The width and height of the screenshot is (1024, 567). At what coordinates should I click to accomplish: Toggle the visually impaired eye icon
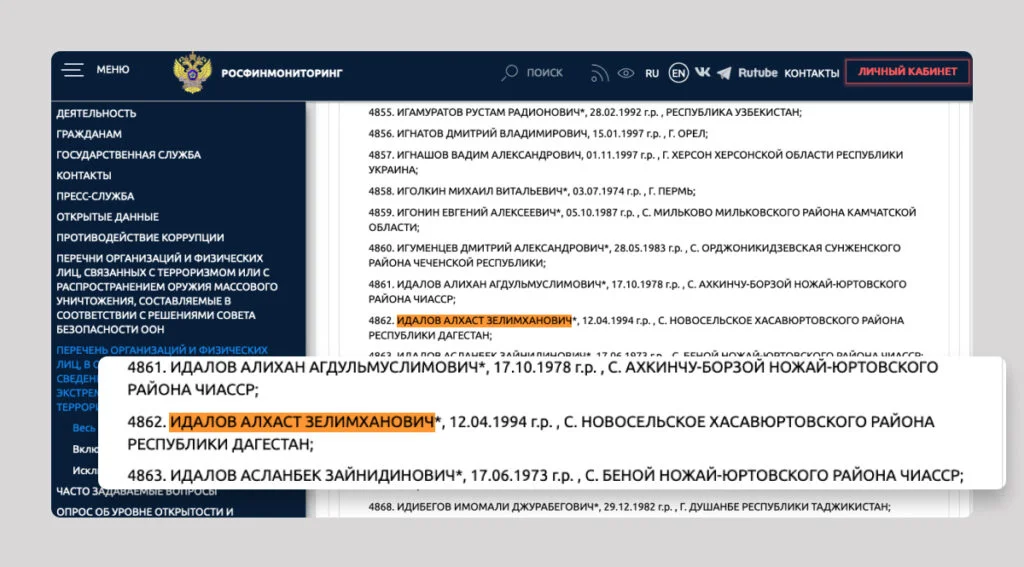point(626,73)
